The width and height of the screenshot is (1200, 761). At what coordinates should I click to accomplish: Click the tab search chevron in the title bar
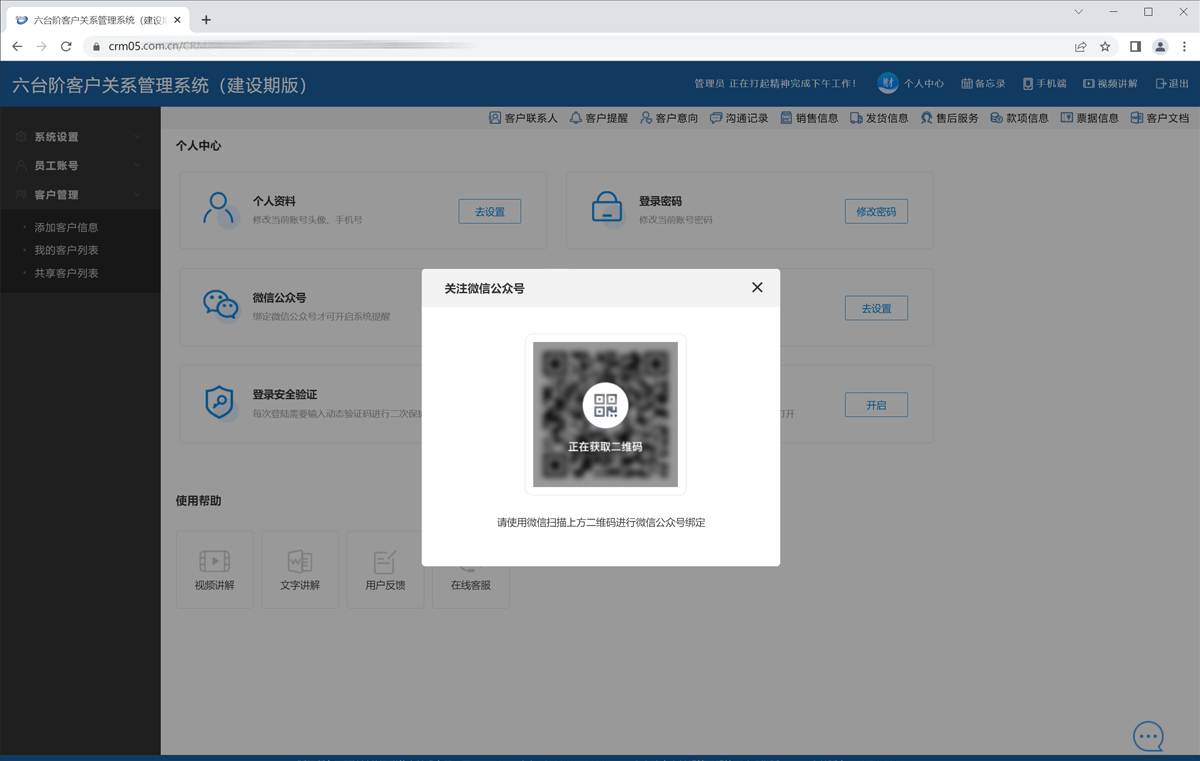click(x=1079, y=12)
